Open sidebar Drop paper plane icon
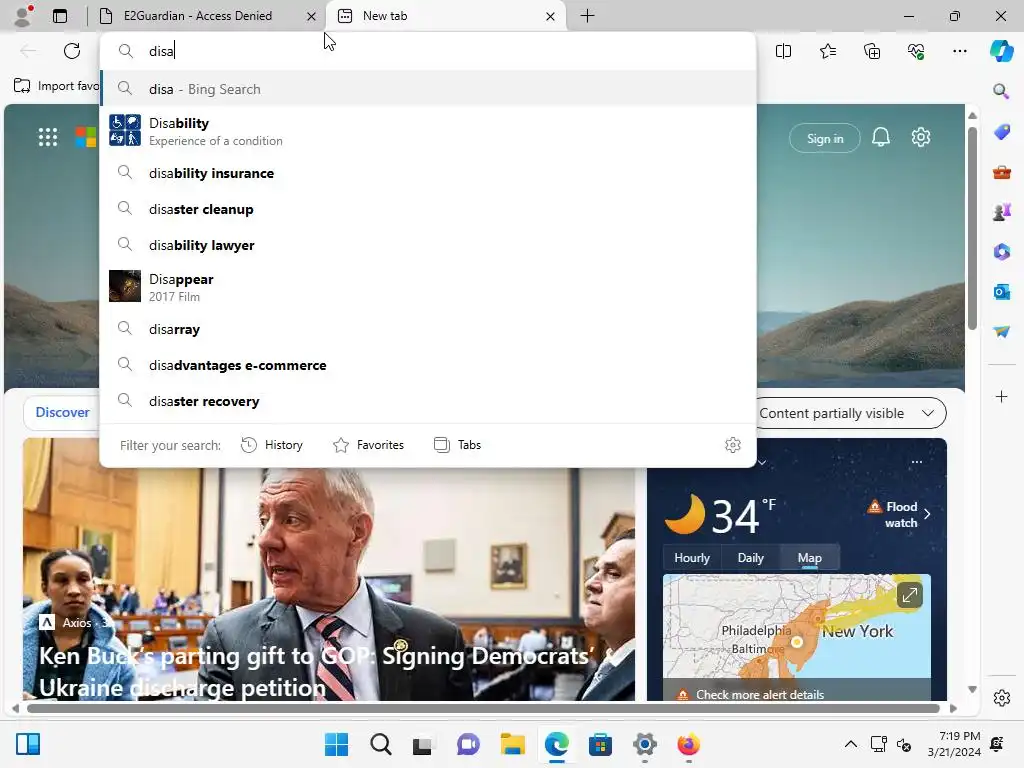The height and width of the screenshot is (768, 1024). click(1001, 332)
